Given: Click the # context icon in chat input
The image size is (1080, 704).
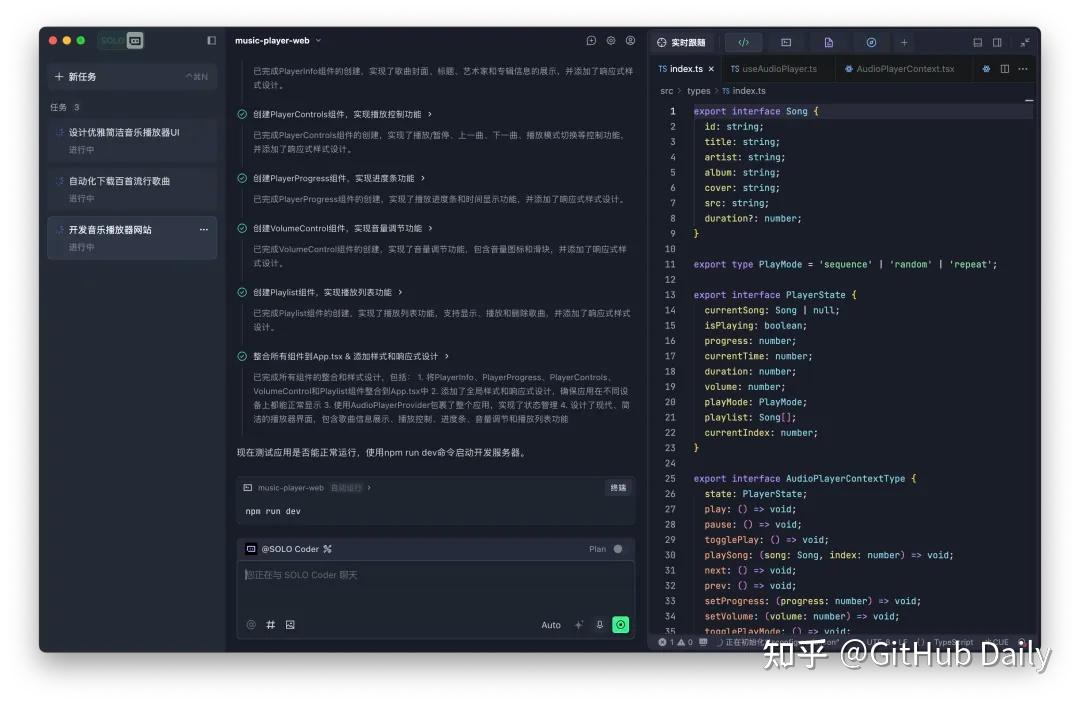Looking at the screenshot, I should [x=271, y=625].
